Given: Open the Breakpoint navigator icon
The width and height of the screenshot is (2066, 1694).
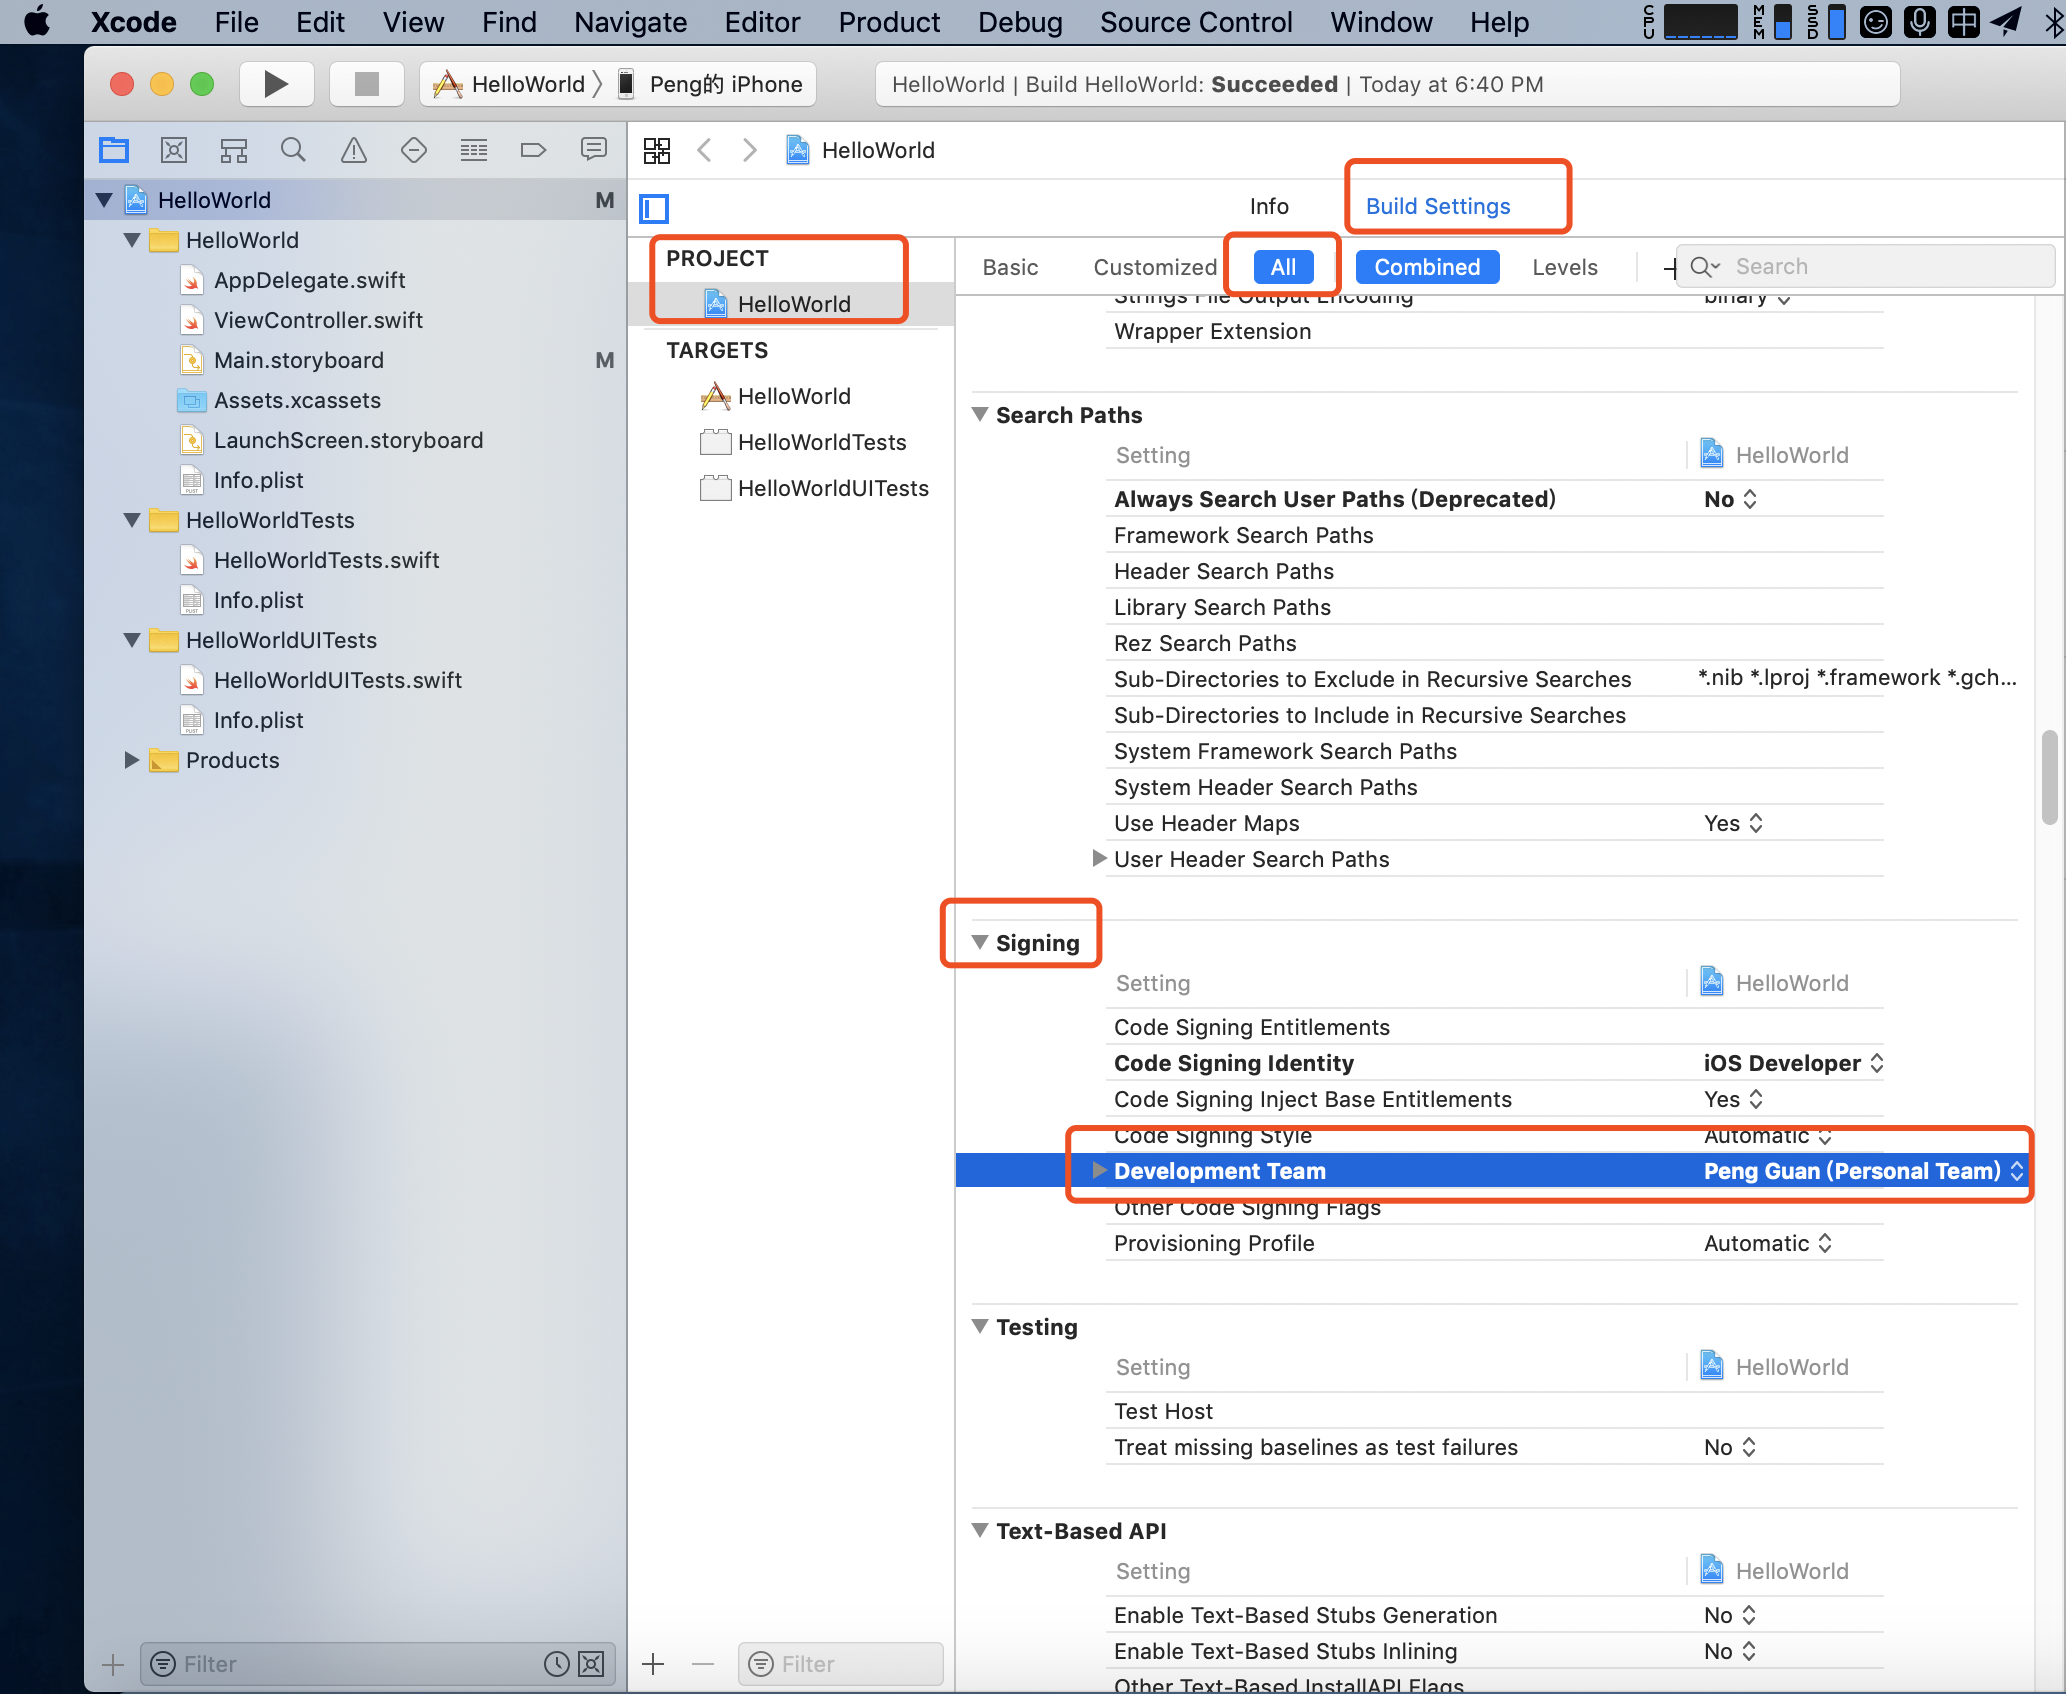Looking at the screenshot, I should (534, 150).
